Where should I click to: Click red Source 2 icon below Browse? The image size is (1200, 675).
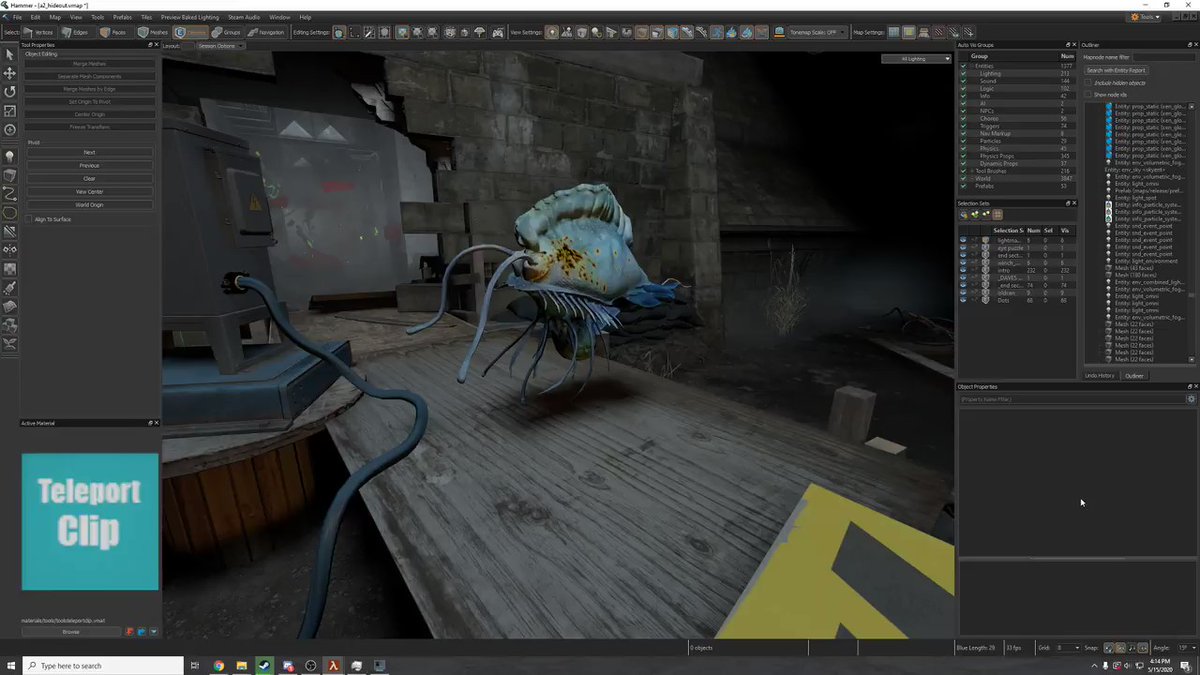pyautogui.click(x=130, y=631)
